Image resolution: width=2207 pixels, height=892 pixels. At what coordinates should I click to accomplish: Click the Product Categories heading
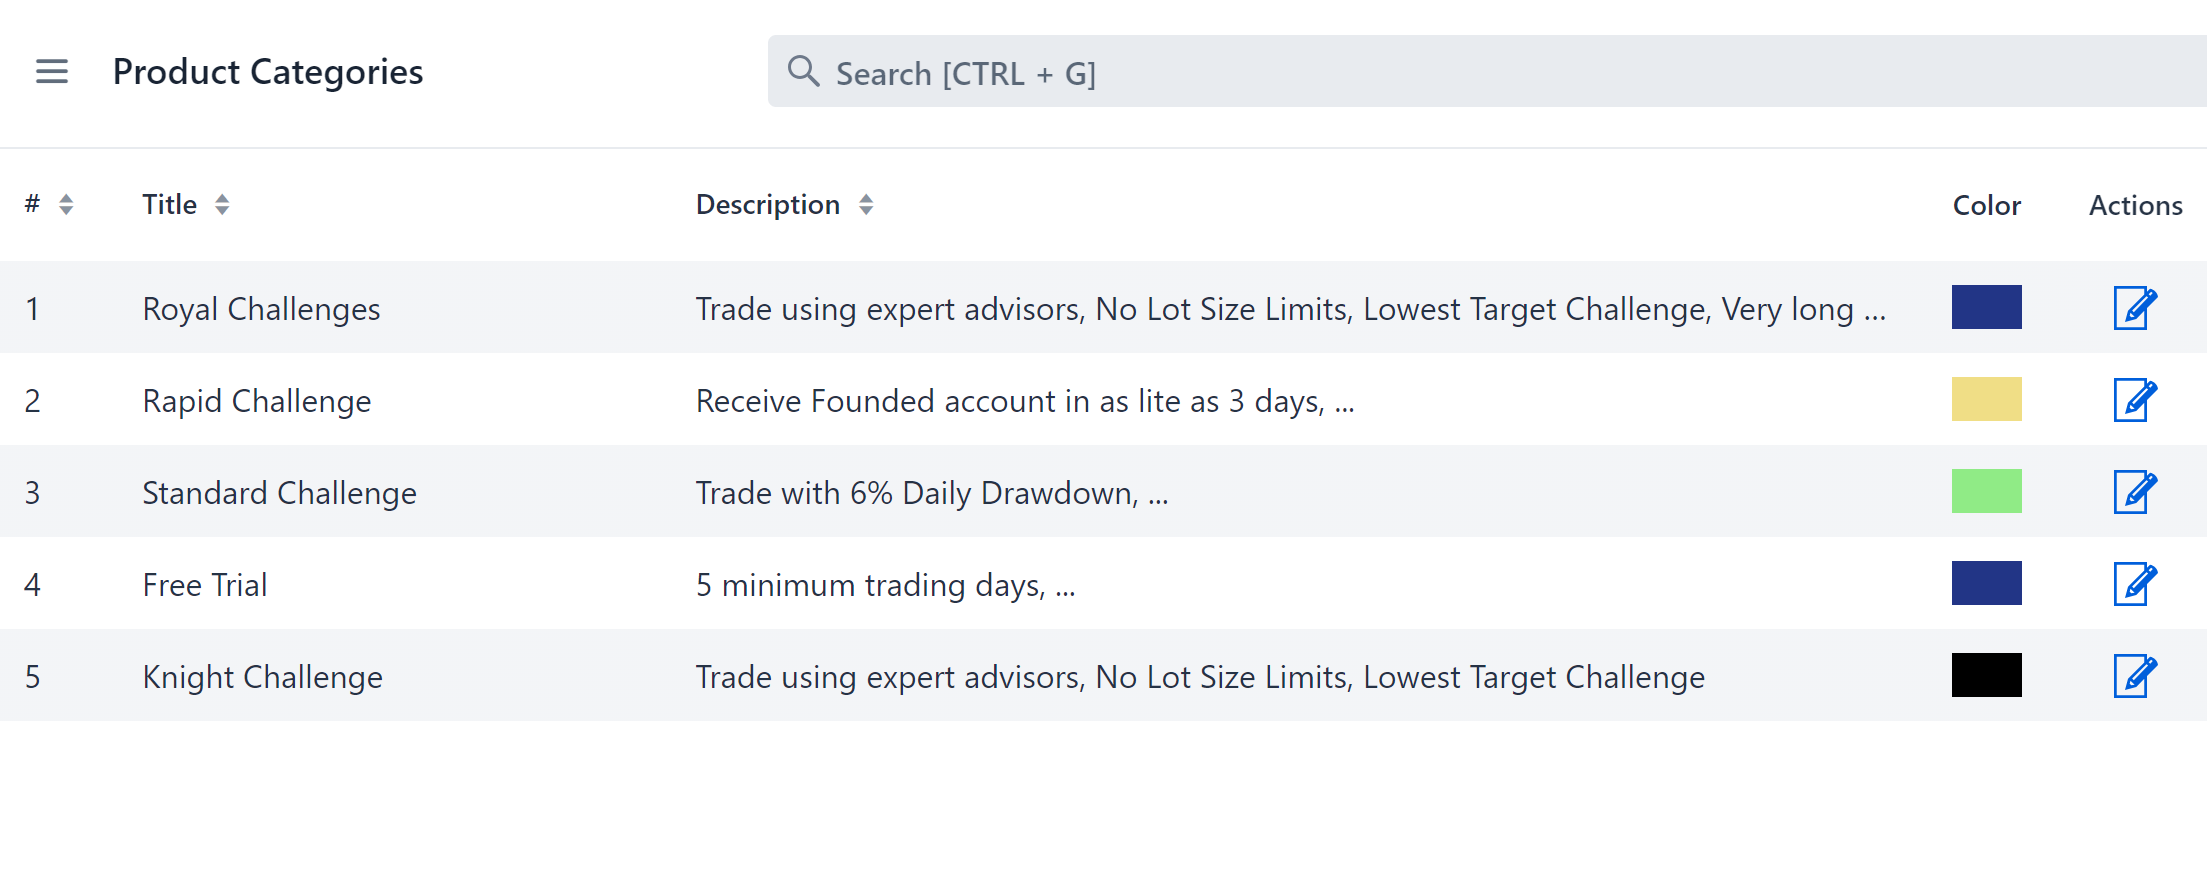pos(268,71)
